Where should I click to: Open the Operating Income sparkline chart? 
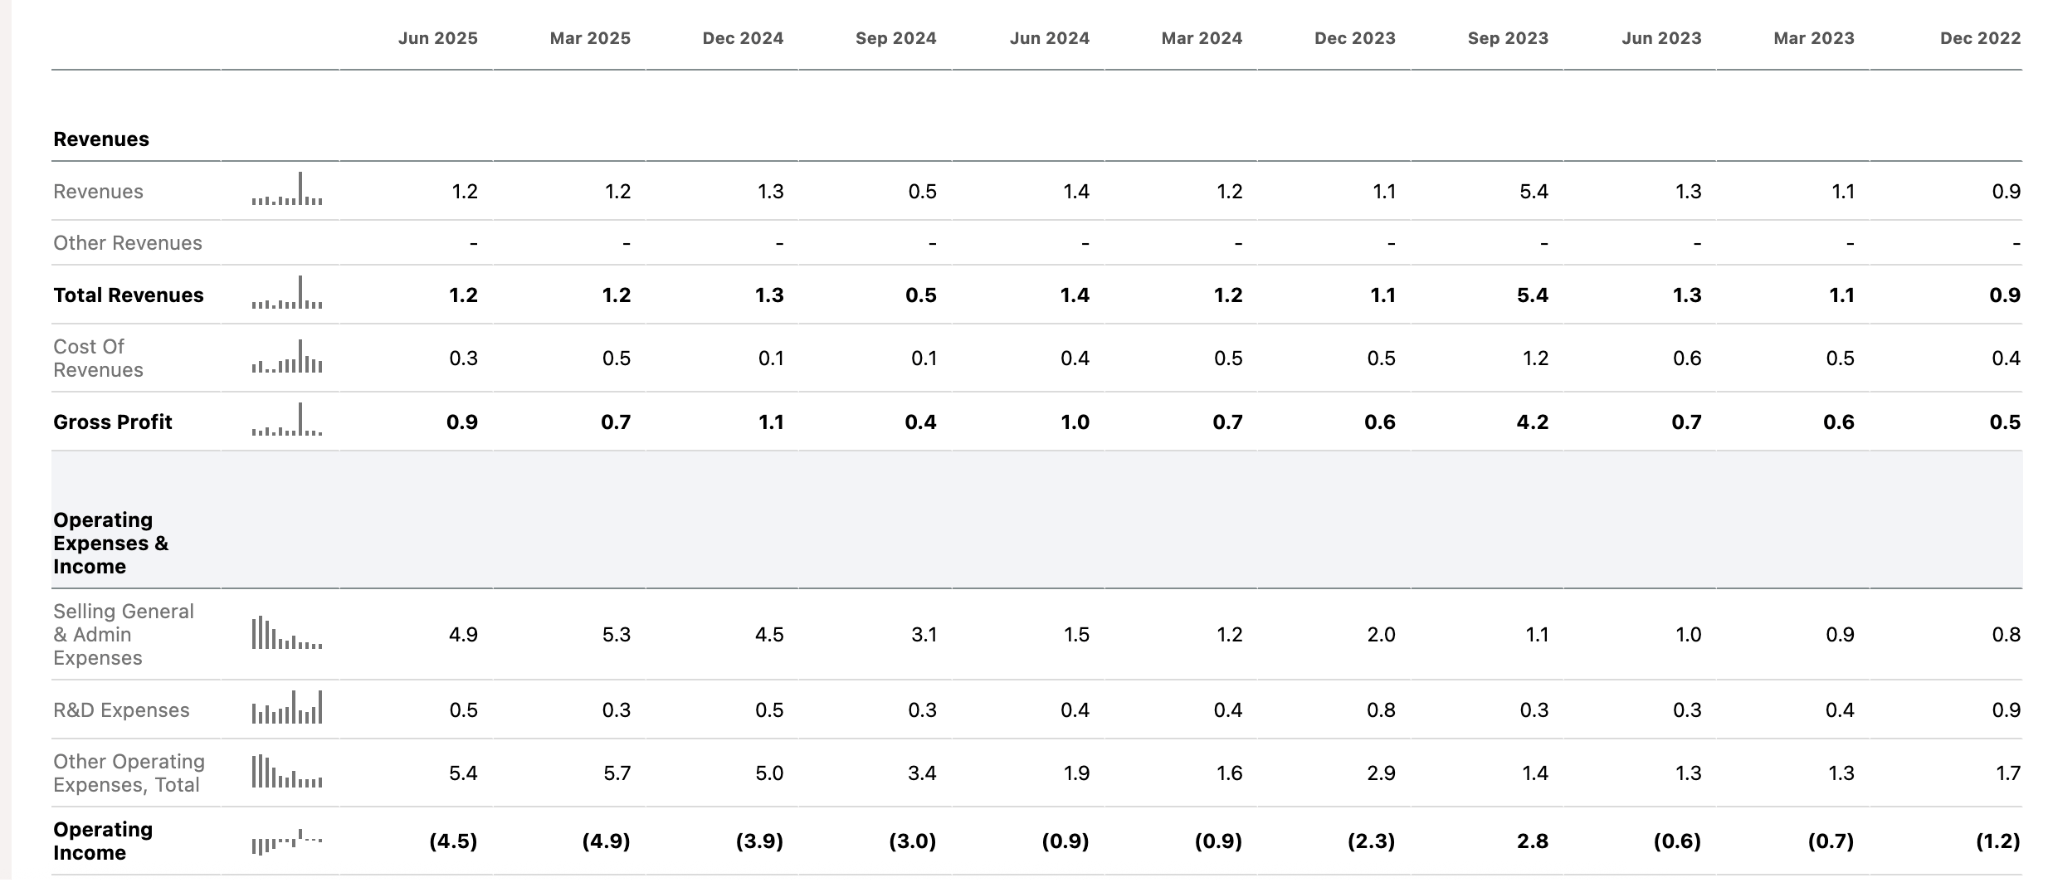pos(287,841)
